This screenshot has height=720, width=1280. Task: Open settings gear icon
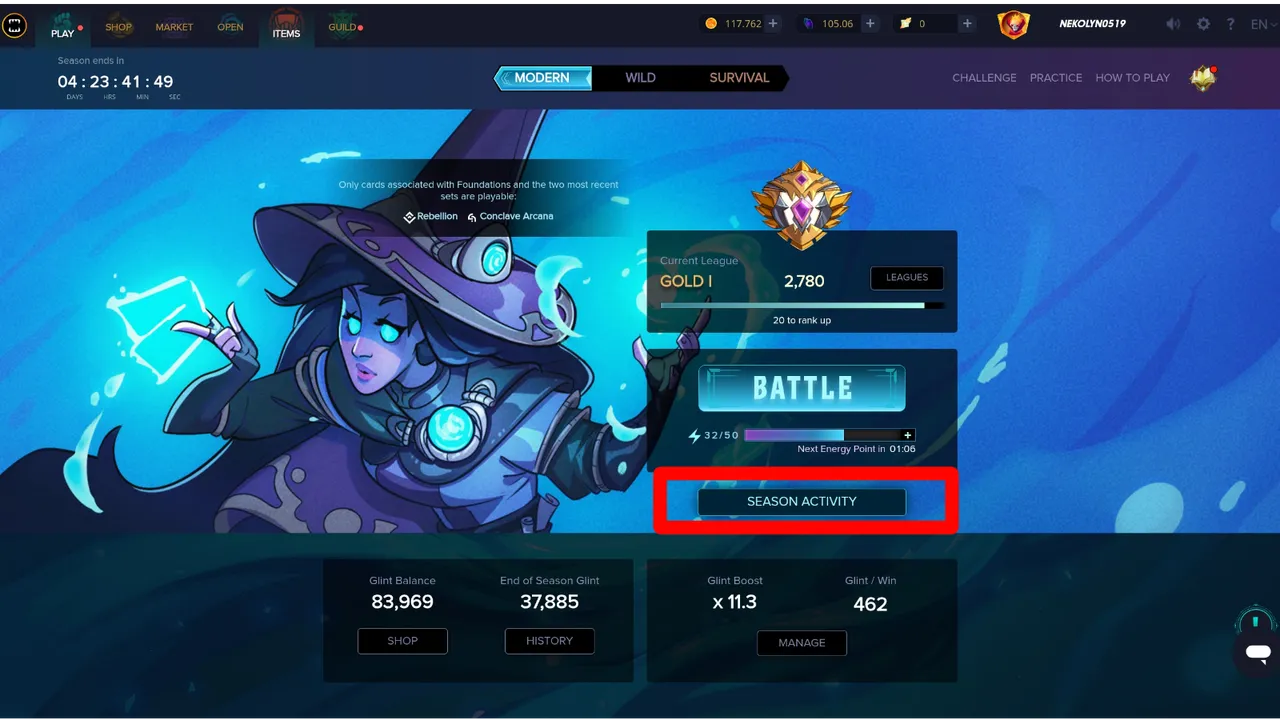click(1203, 24)
